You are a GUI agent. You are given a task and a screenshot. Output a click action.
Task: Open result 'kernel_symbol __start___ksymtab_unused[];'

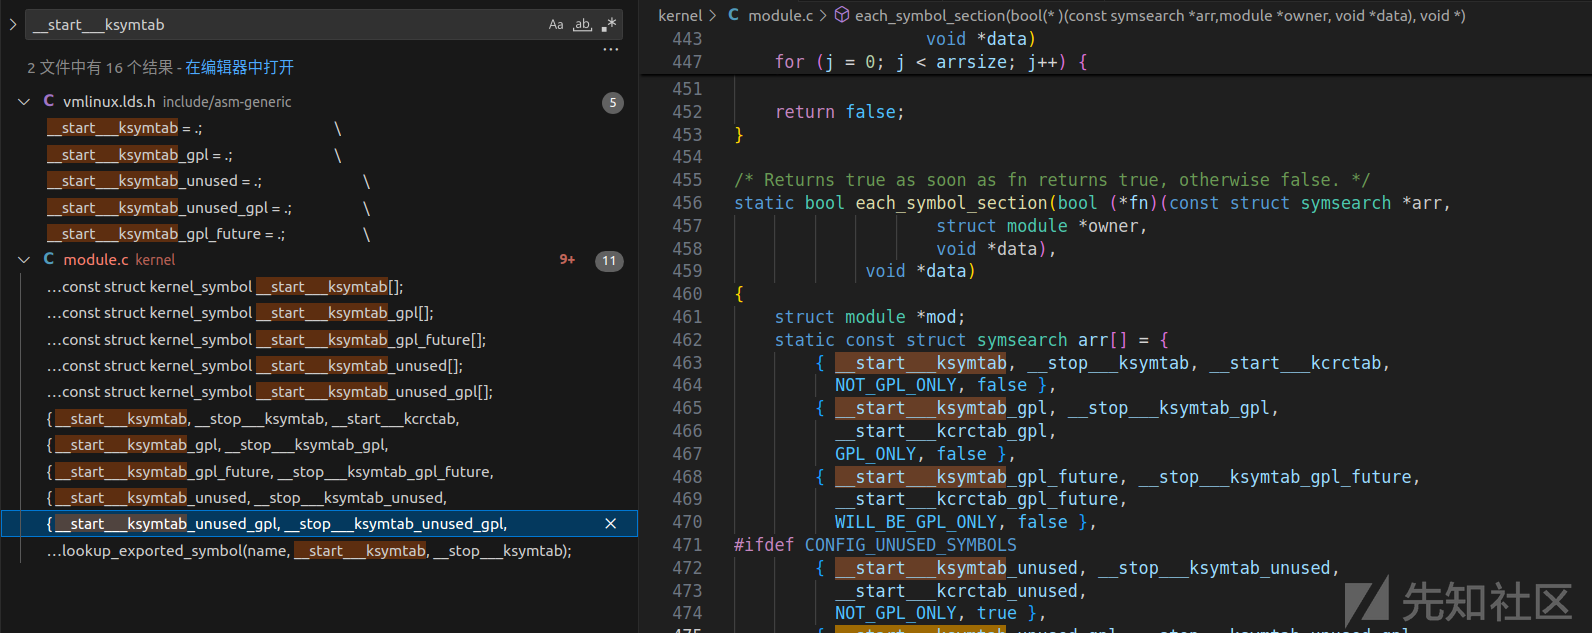(320, 366)
